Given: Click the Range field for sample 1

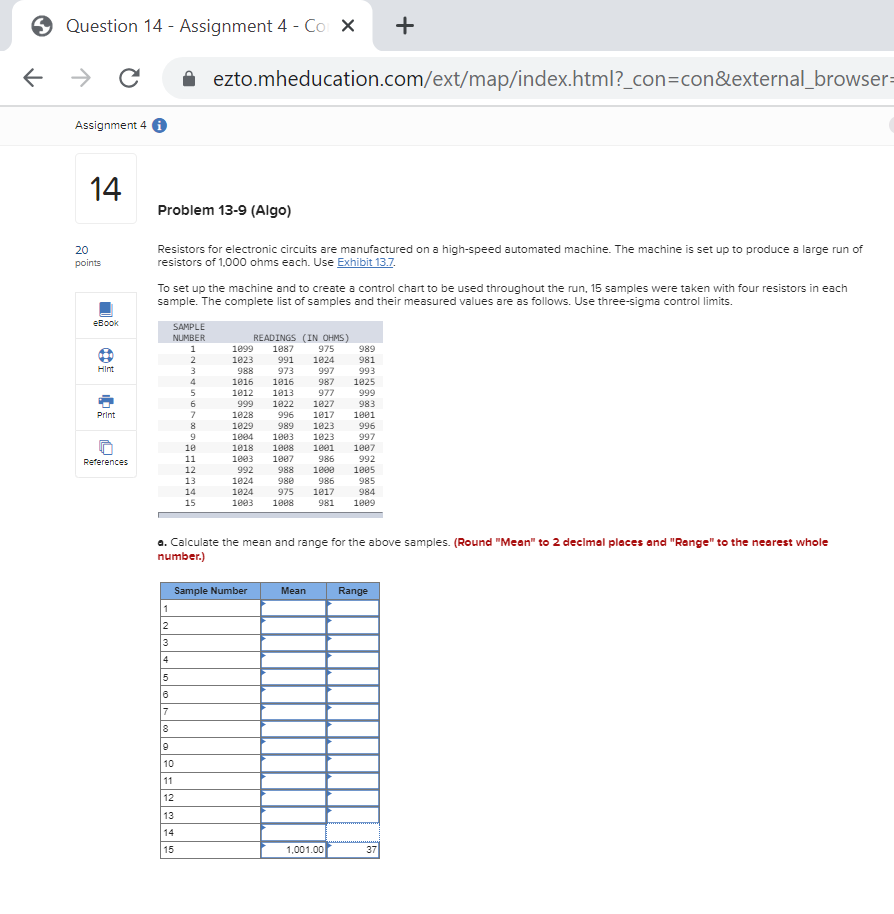Looking at the screenshot, I should [353, 609].
